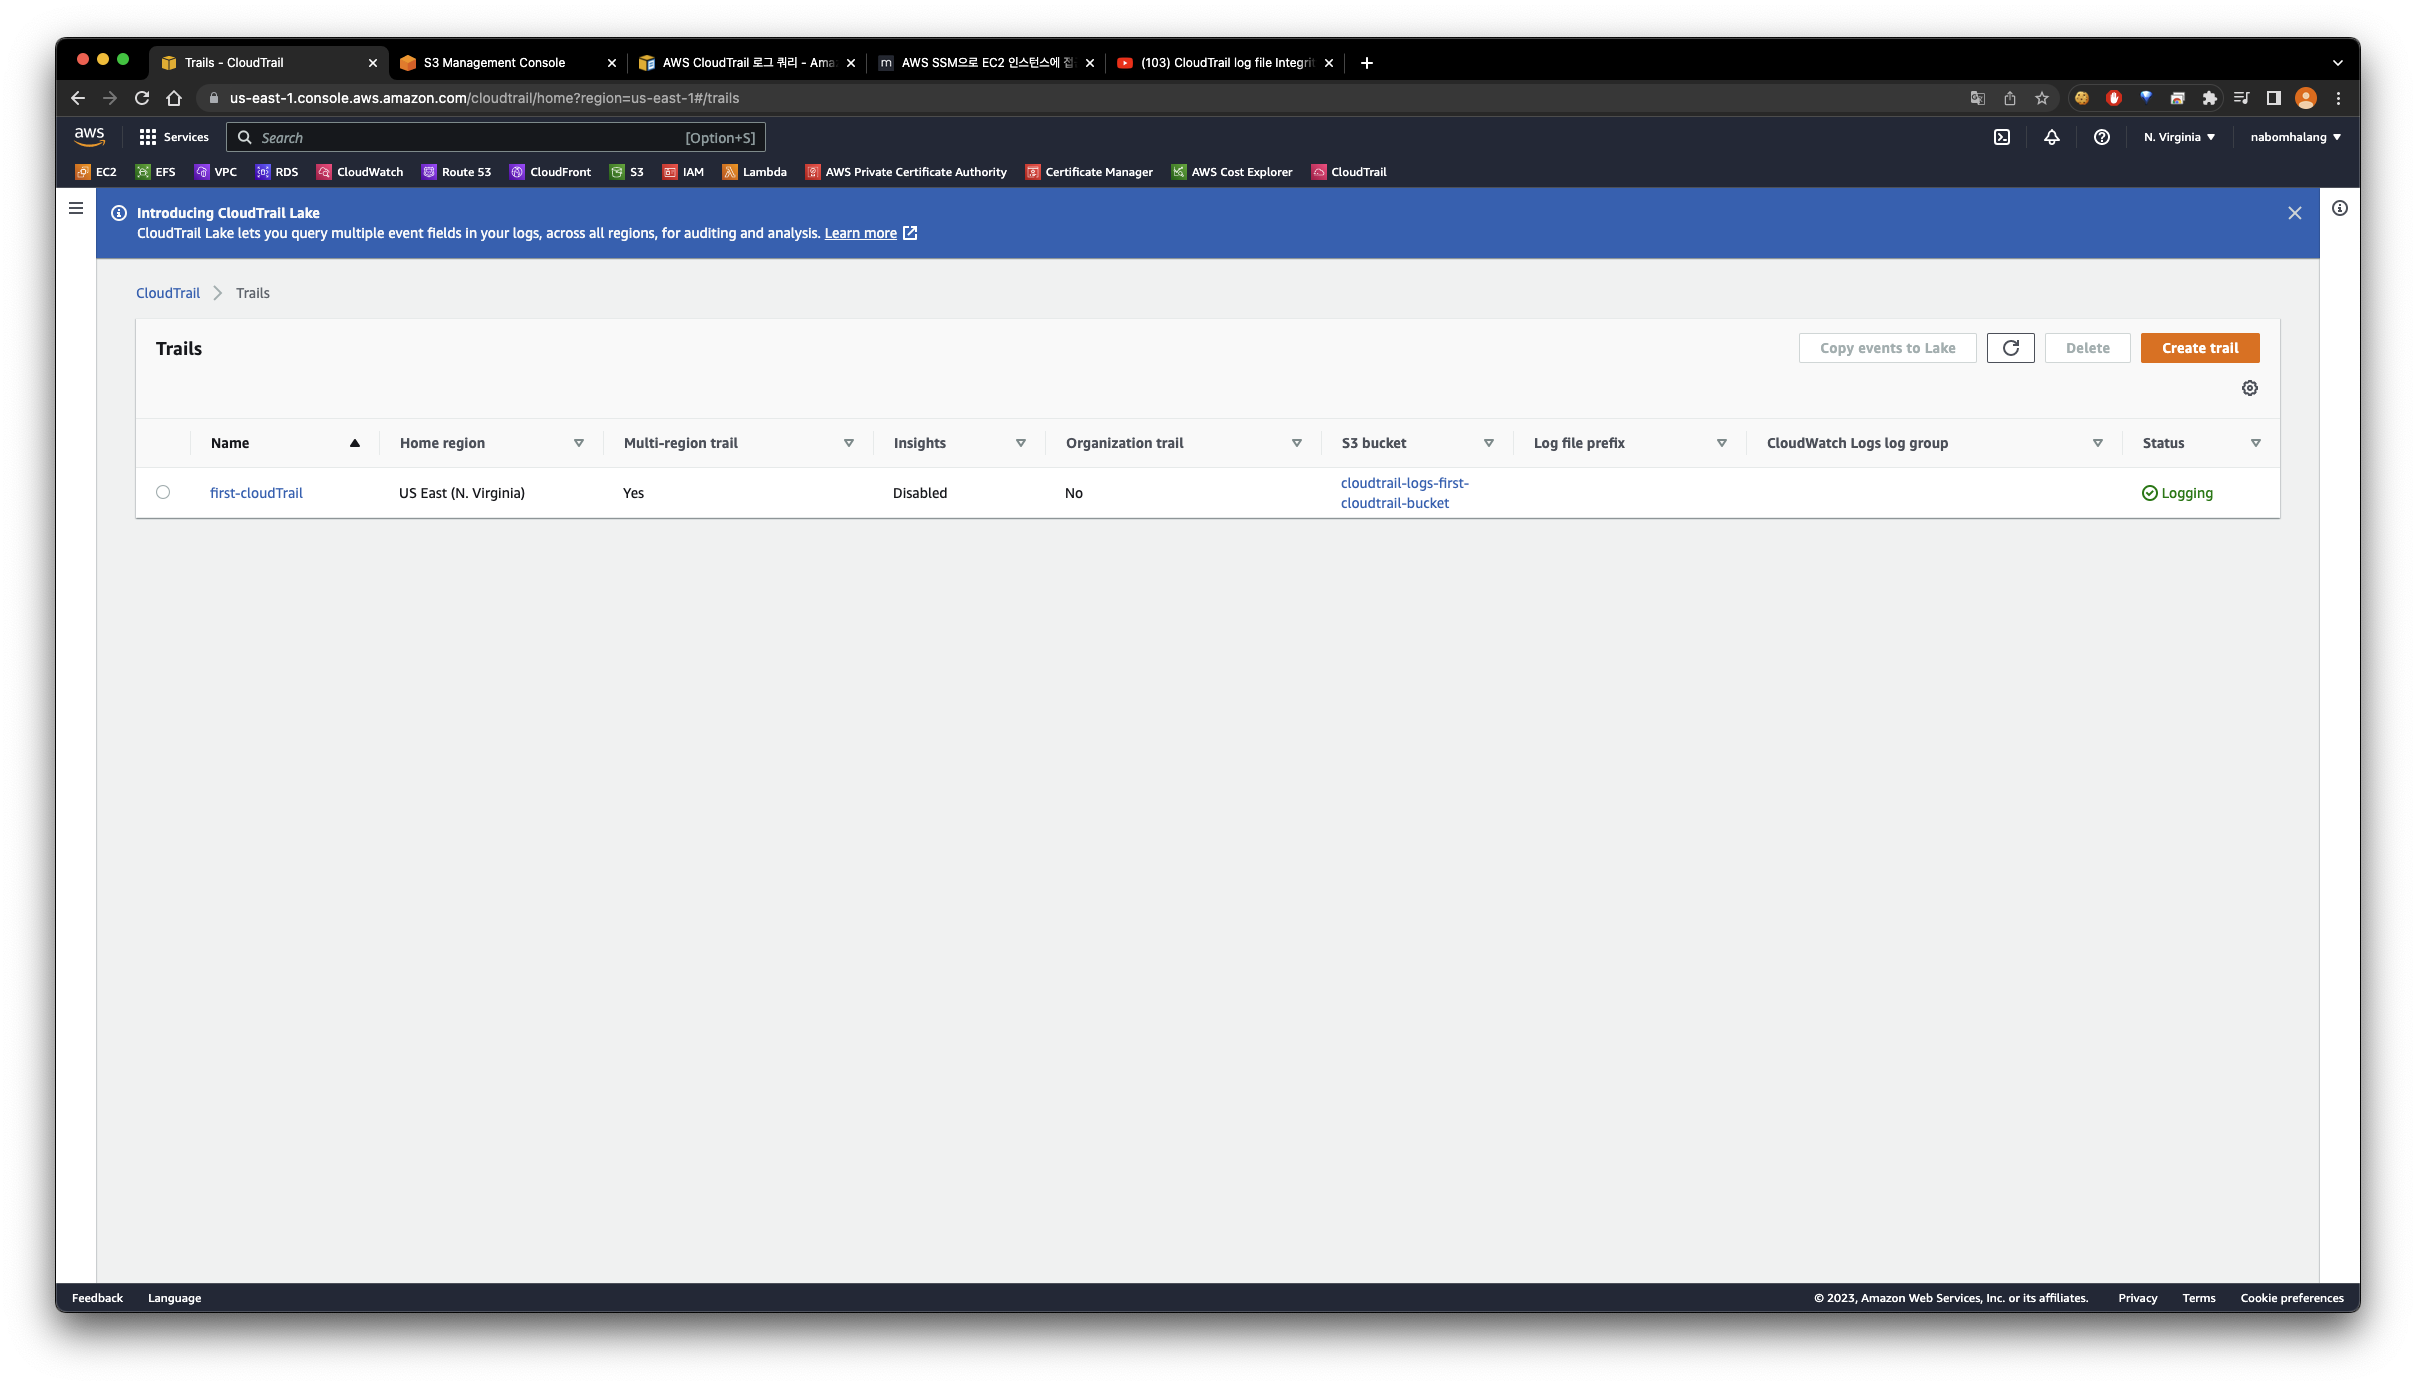The width and height of the screenshot is (2416, 1386).
Task: Go to IAM favorites shortcut
Action: pos(683,172)
